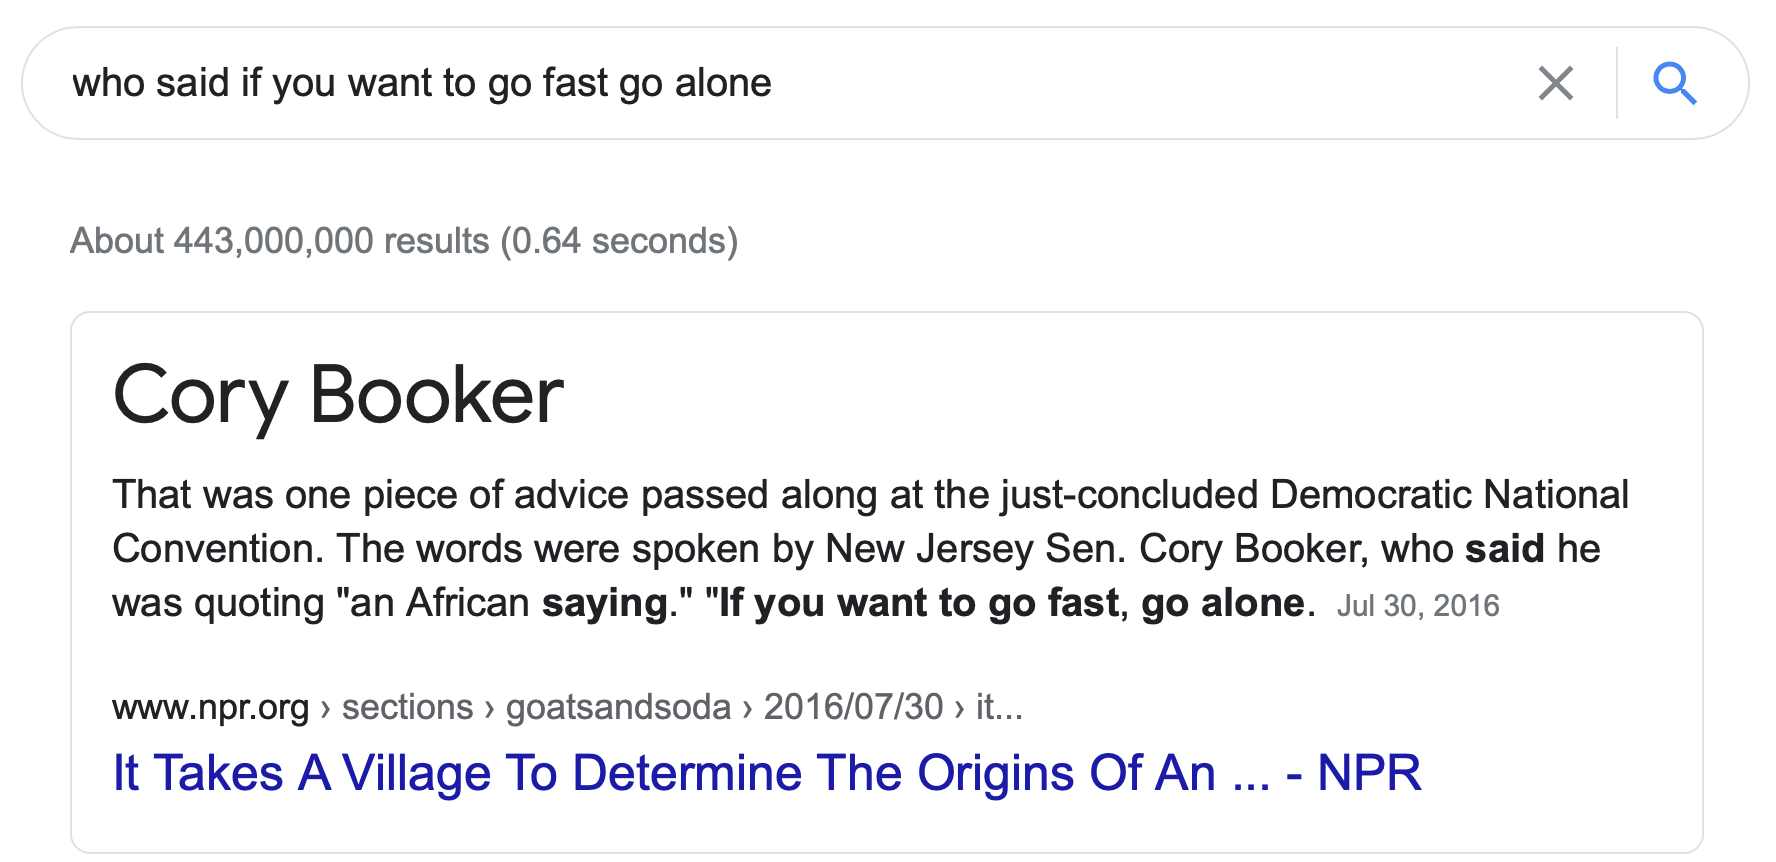Click the '(0.64 seconds)' timing text
This screenshot has width=1776, height=862.
click(x=619, y=241)
